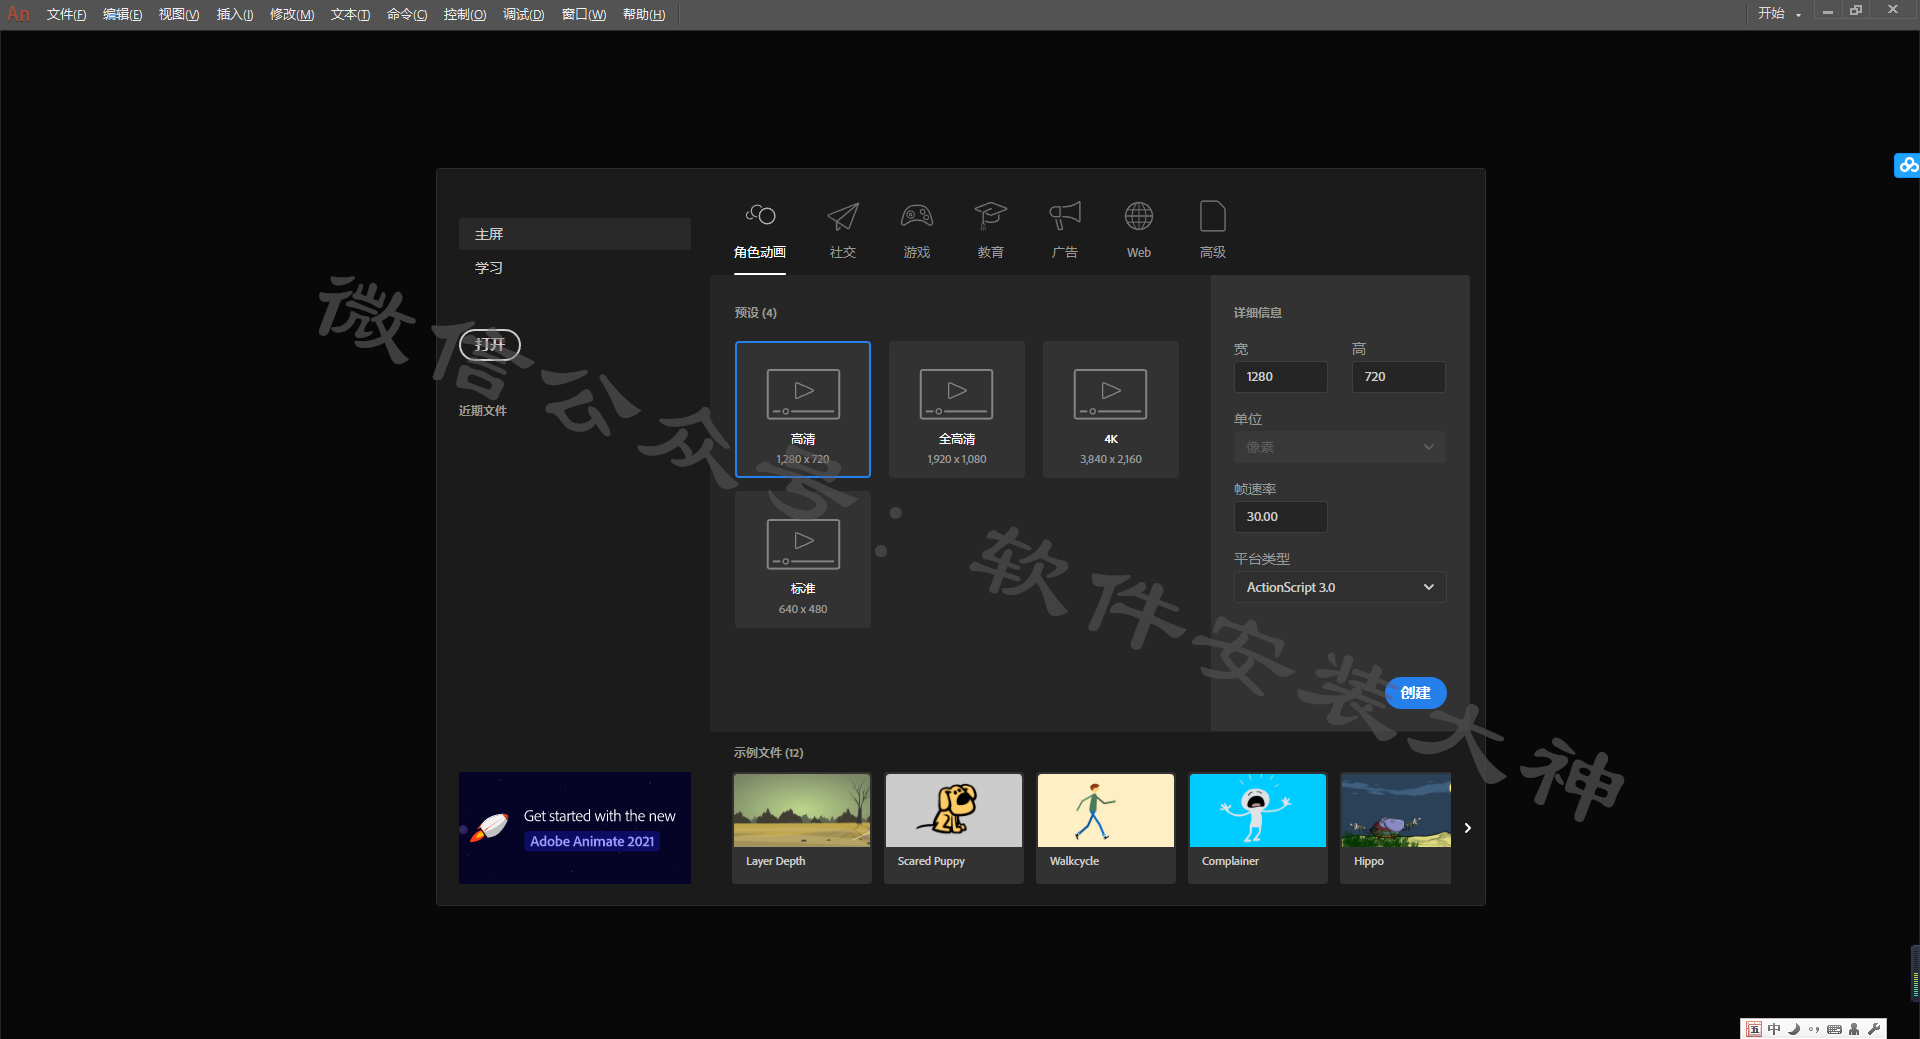
Task: Open the Complainer sample file
Action: pyautogui.click(x=1258, y=828)
